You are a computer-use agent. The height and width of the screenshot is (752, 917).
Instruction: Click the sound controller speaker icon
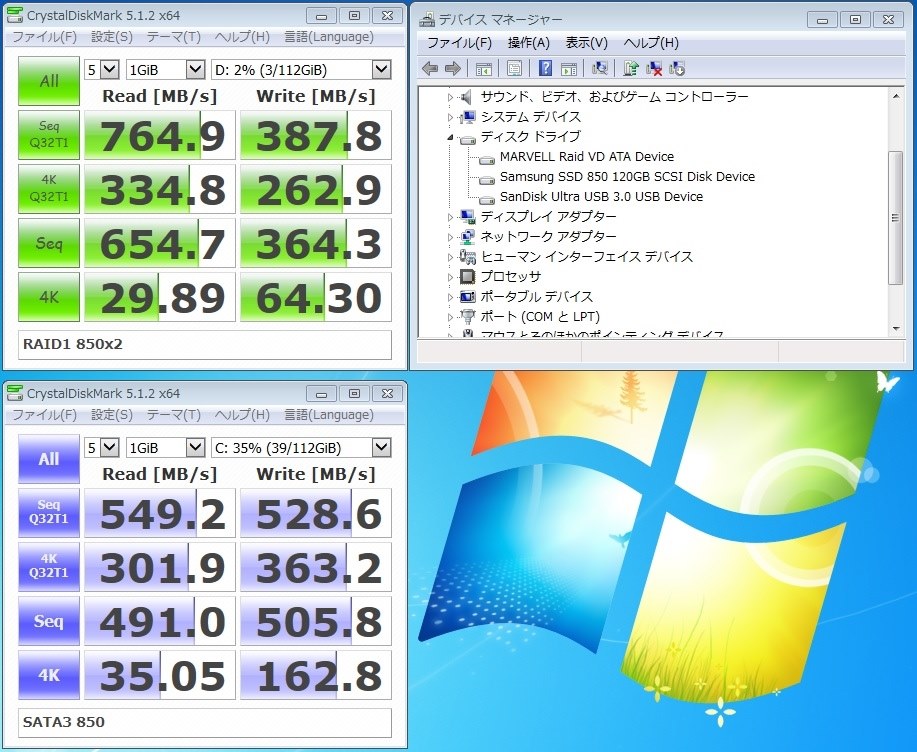466,97
